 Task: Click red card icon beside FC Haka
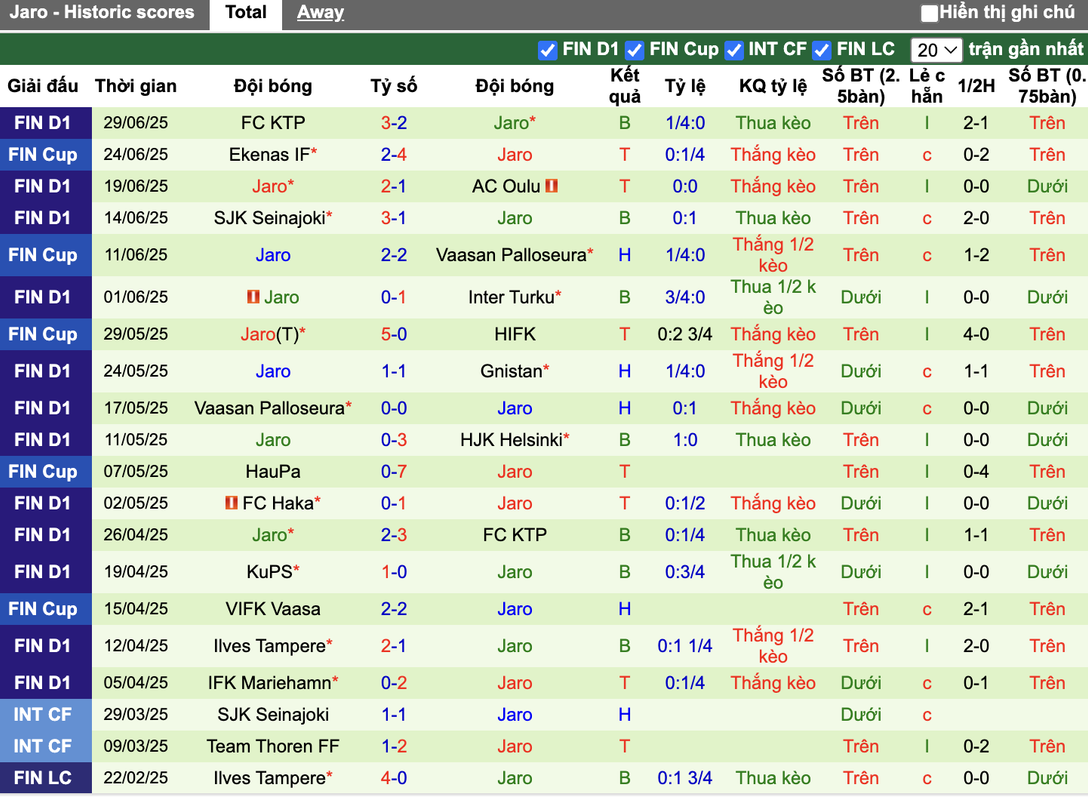(x=232, y=503)
